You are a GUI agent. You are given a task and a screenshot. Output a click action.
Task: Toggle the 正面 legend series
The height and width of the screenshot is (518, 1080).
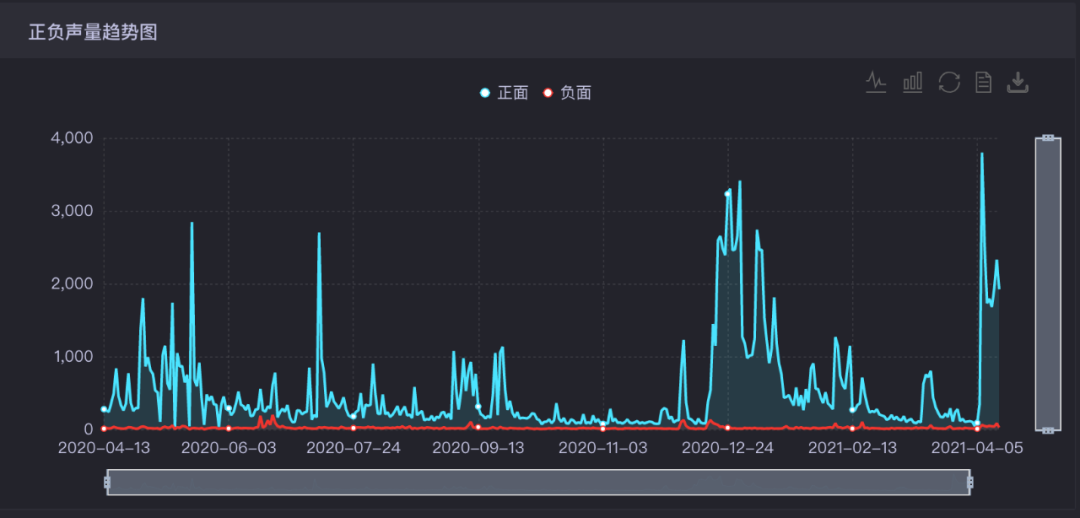coord(504,93)
